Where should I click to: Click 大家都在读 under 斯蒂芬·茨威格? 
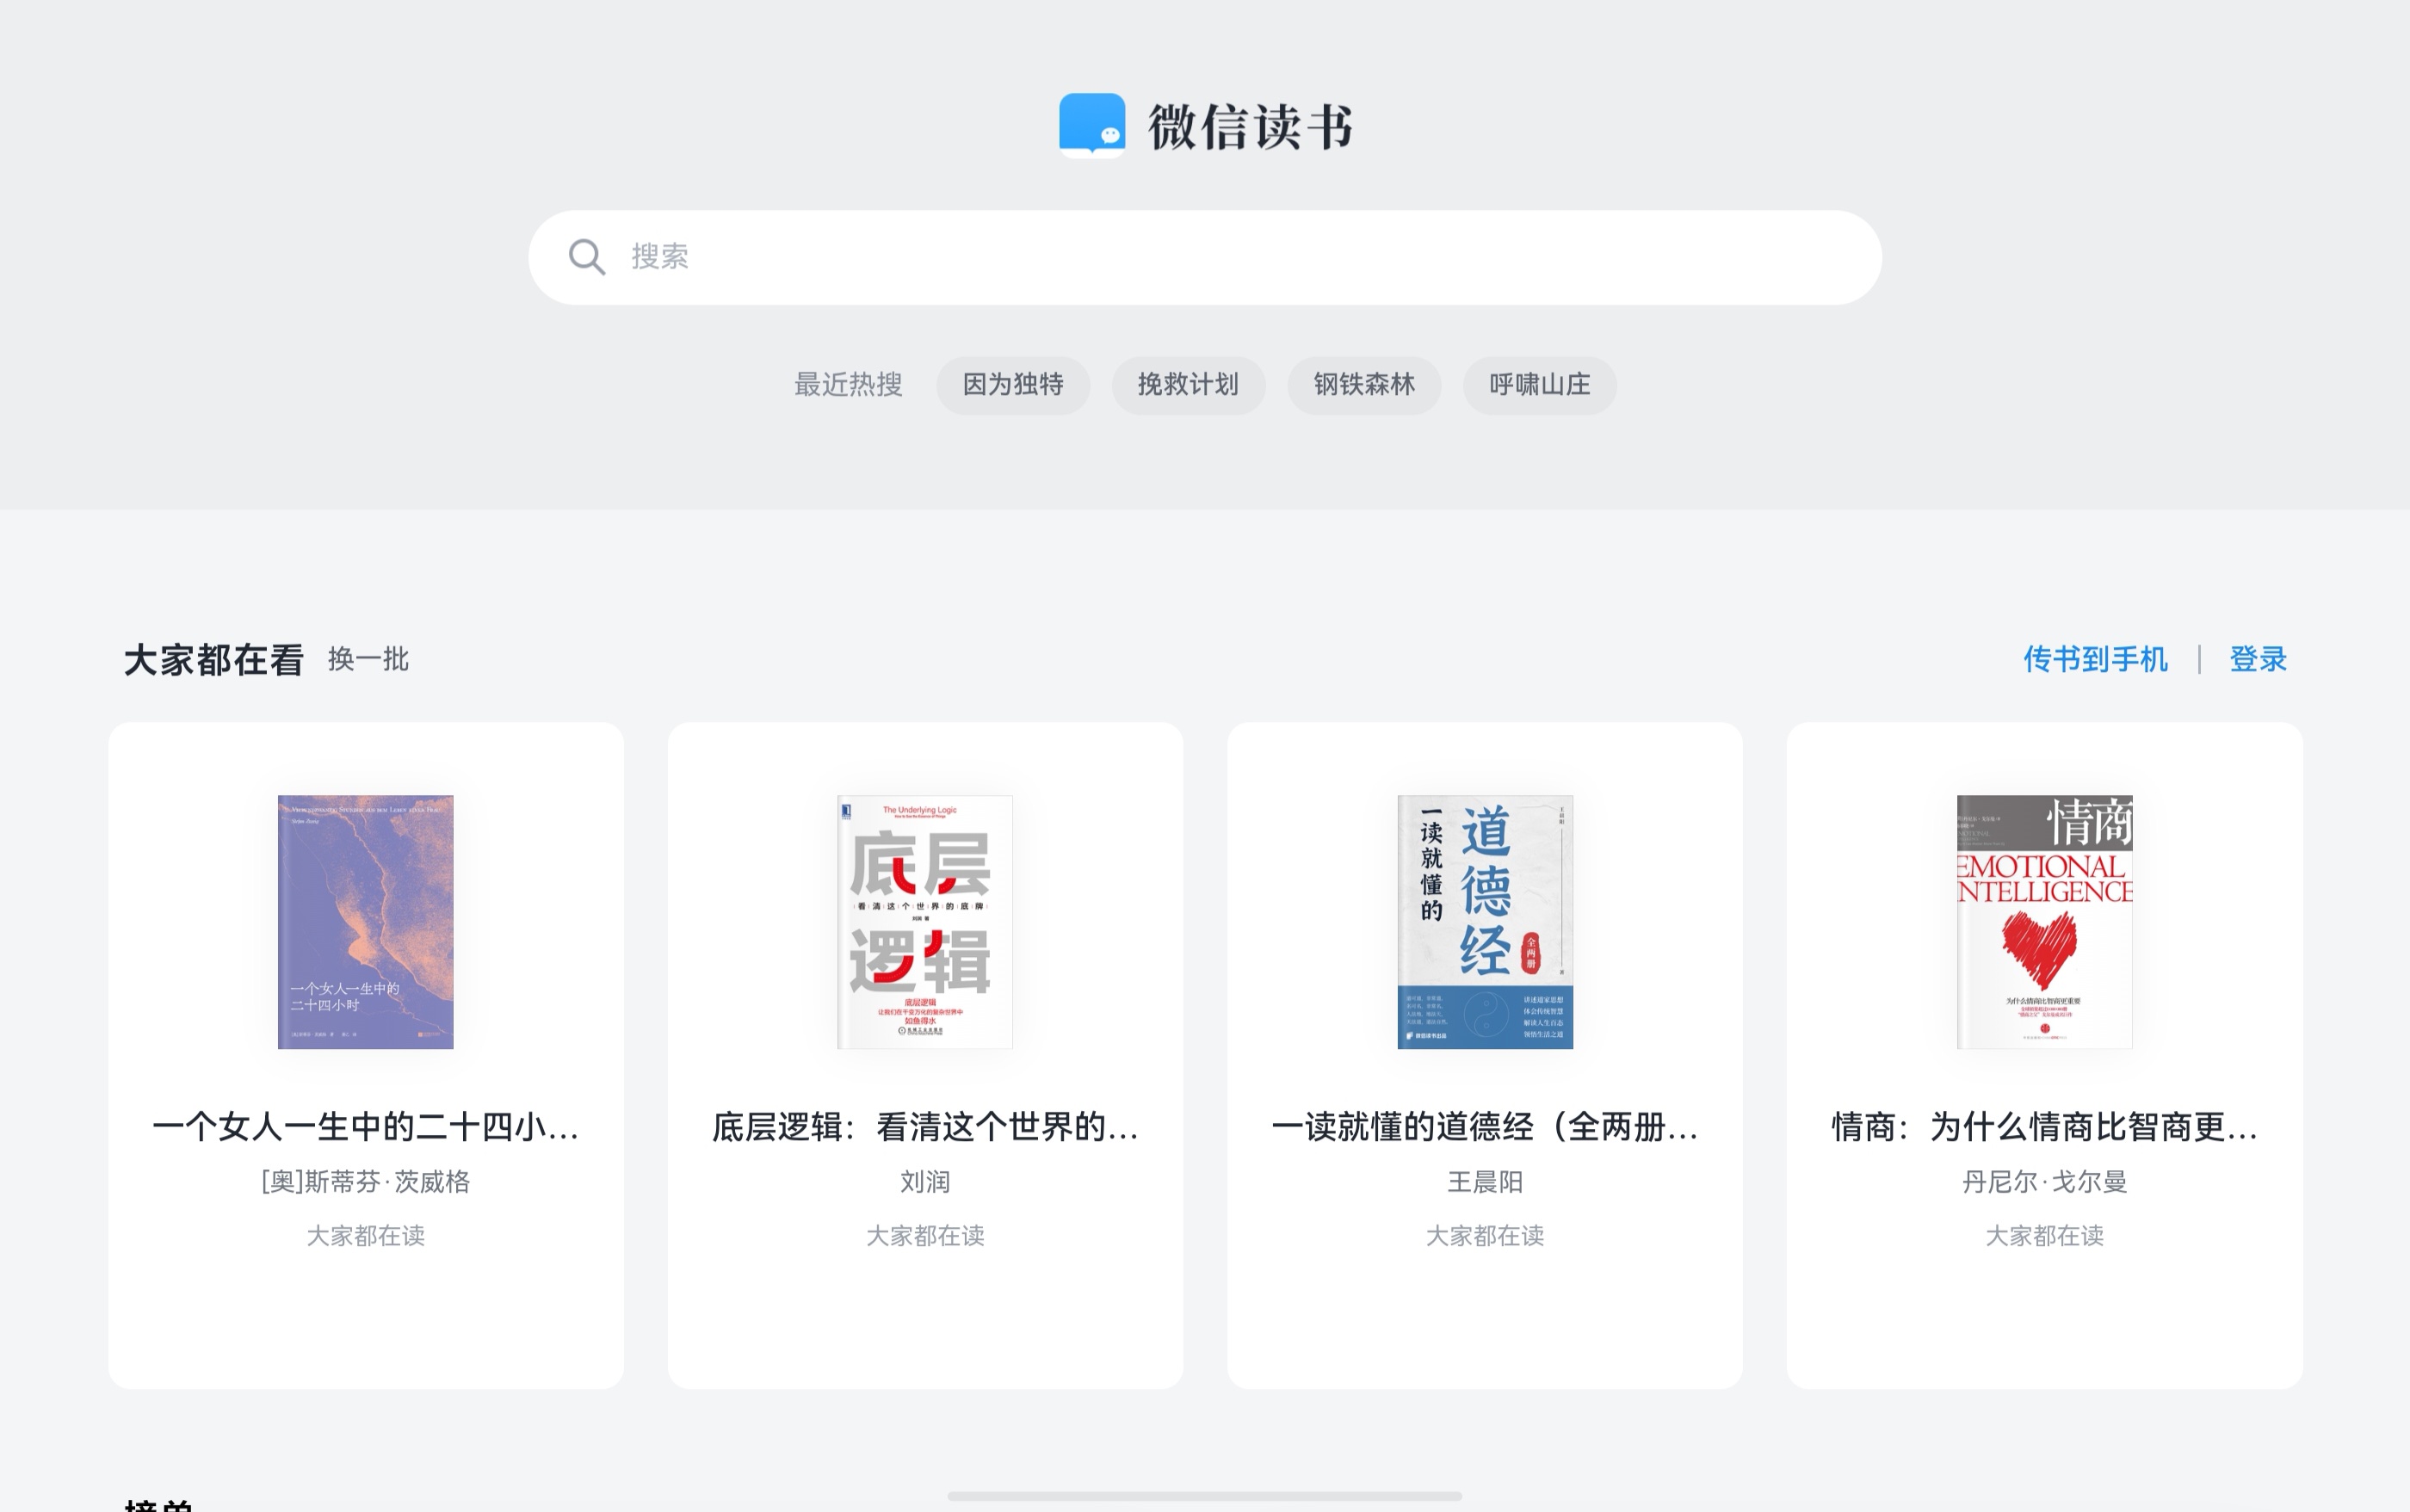tap(366, 1236)
